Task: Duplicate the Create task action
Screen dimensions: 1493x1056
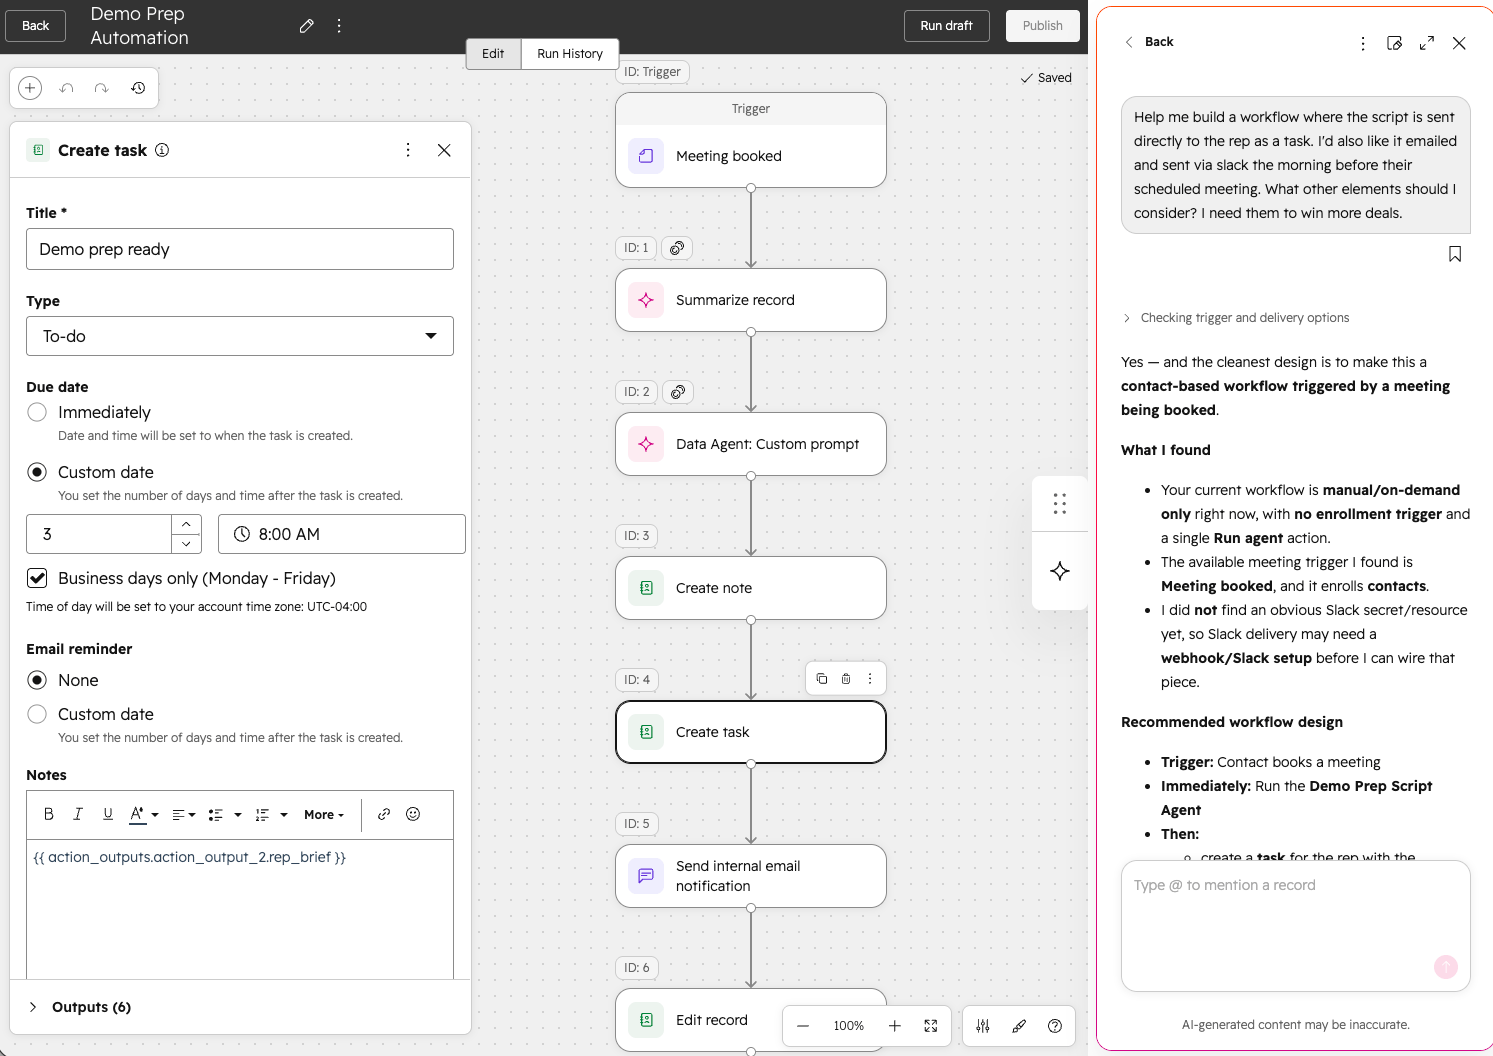Action: point(822,679)
